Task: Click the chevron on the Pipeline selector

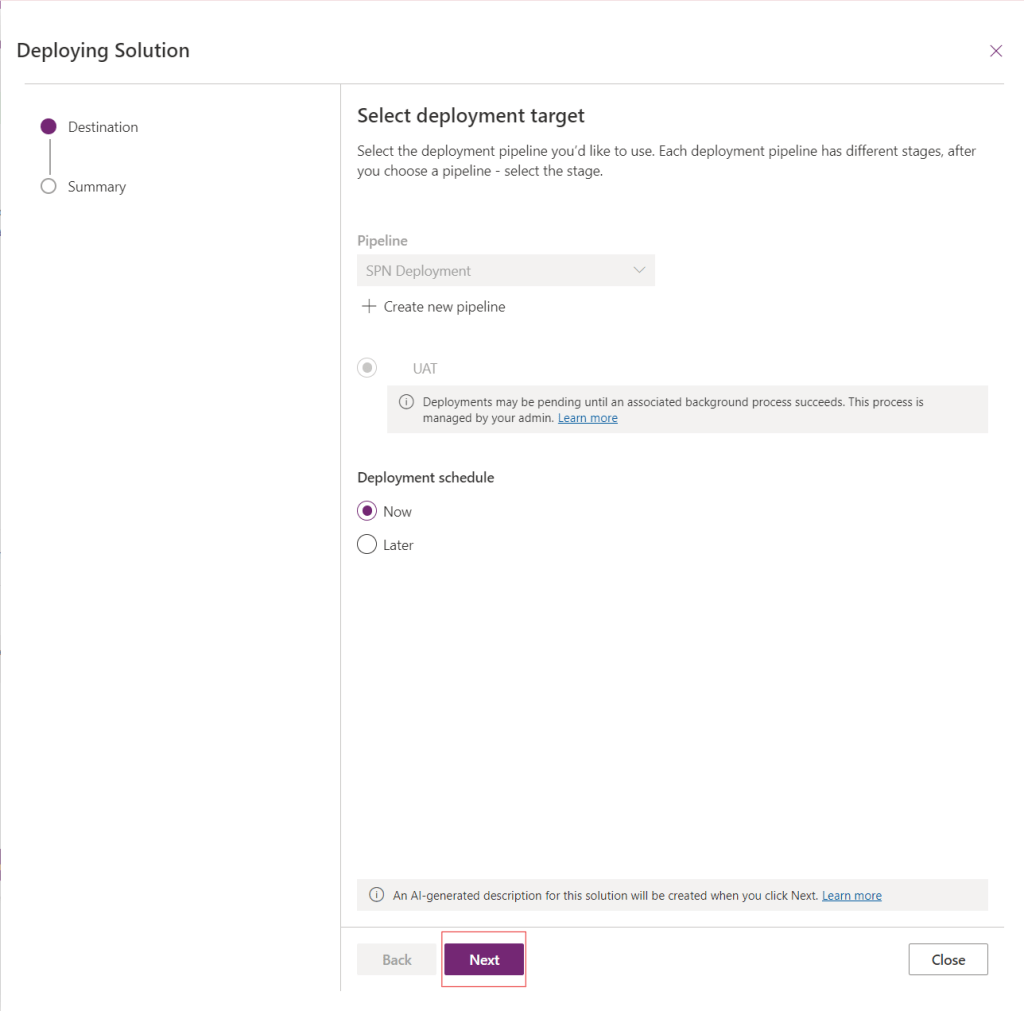Action: pyautogui.click(x=640, y=270)
